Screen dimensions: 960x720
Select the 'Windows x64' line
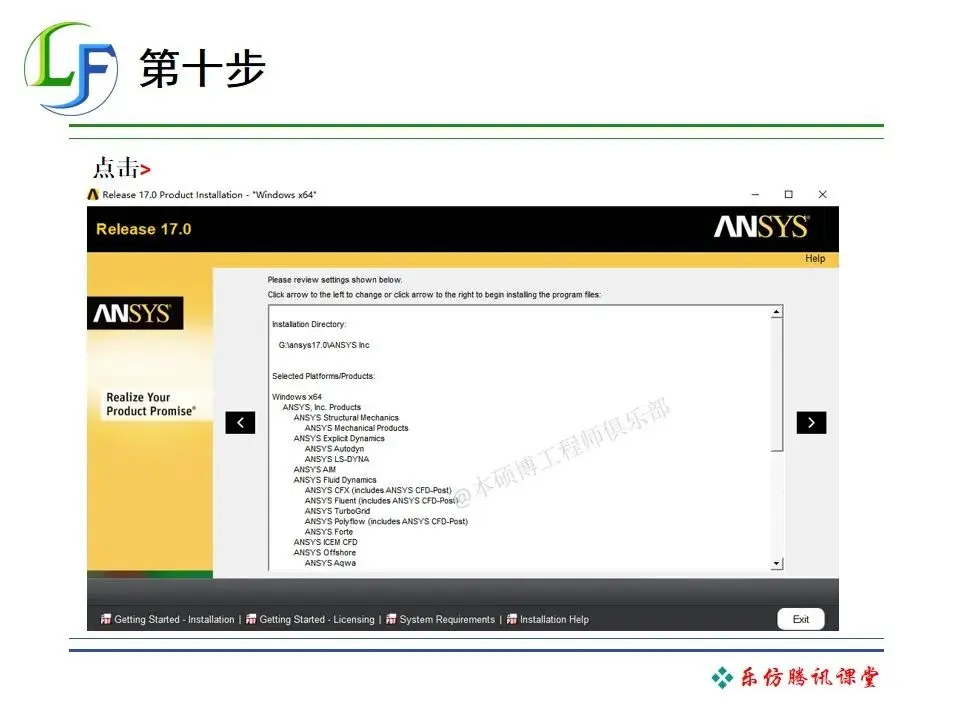coord(297,397)
